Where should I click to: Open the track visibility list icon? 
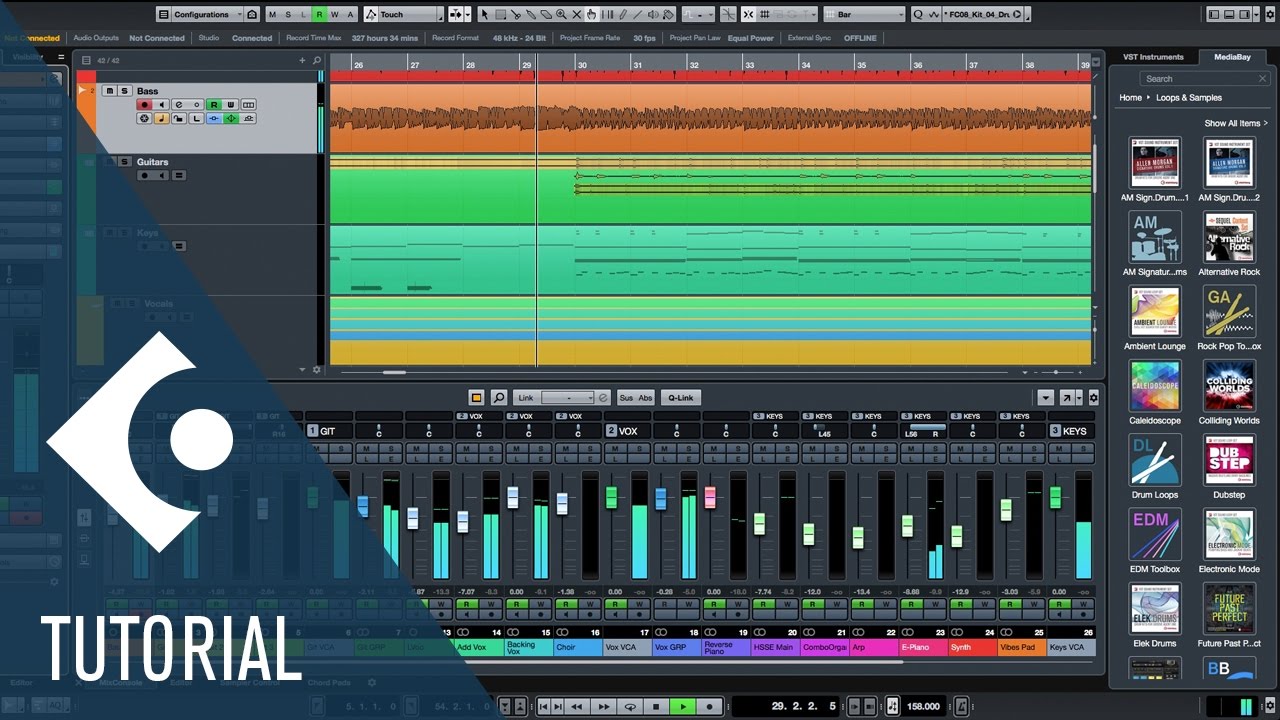(x=86, y=60)
